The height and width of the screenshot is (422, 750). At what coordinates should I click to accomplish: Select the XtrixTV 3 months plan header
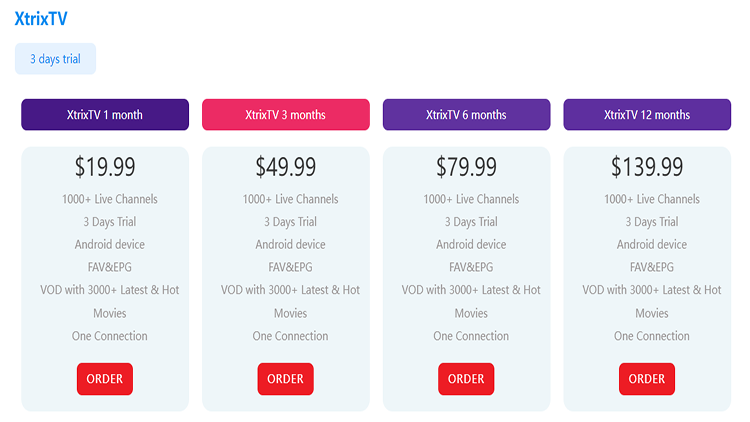click(285, 115)
